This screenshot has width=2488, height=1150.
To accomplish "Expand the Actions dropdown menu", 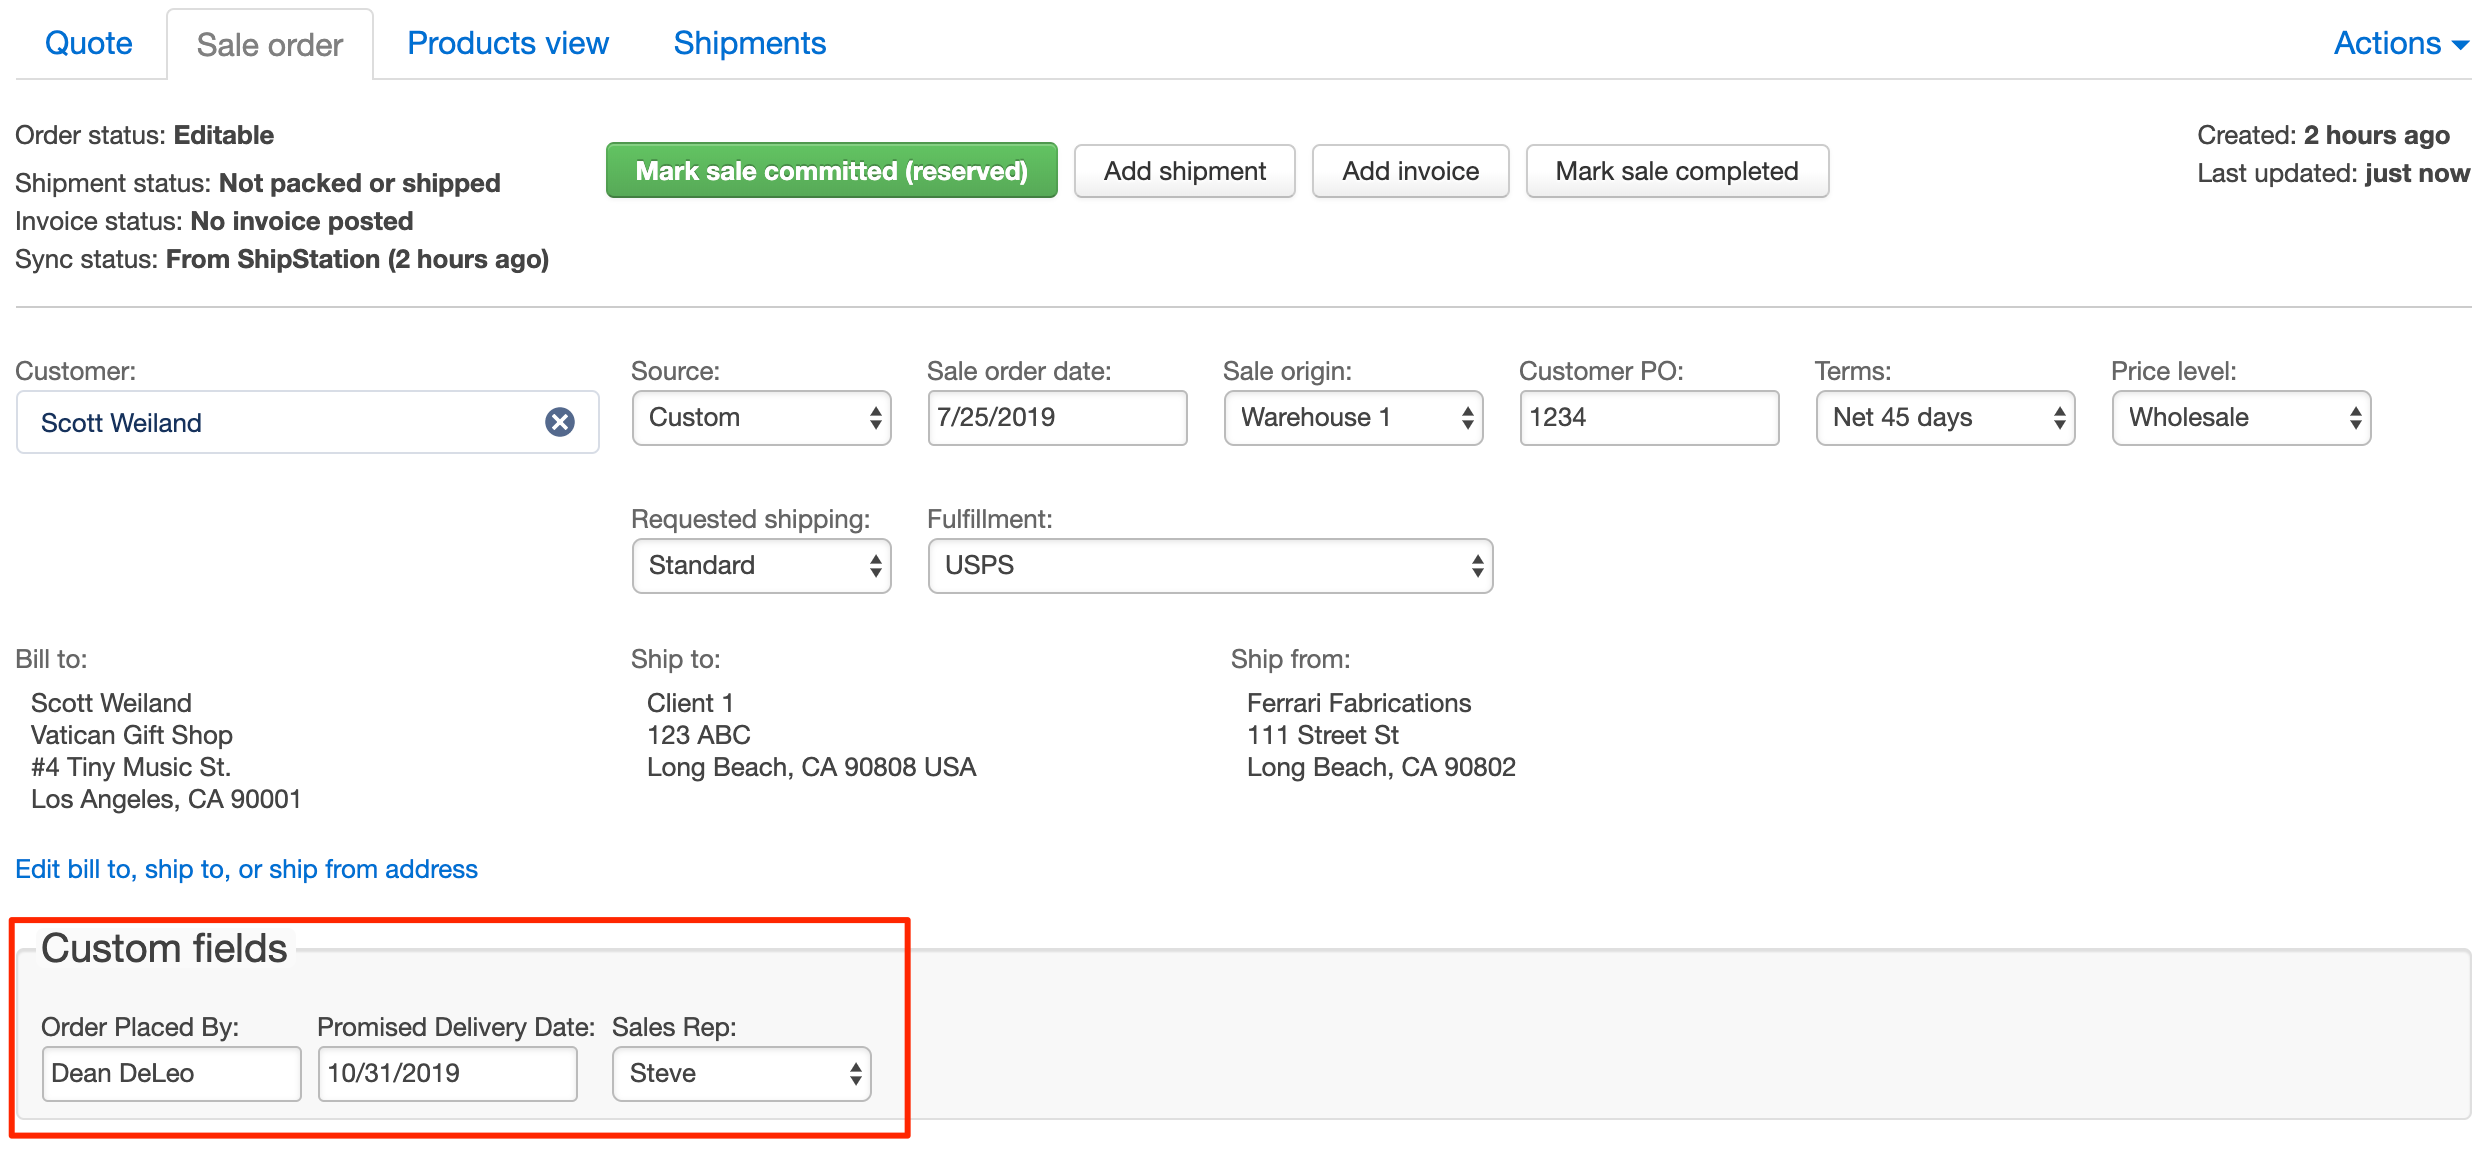I will point(2402,43).
